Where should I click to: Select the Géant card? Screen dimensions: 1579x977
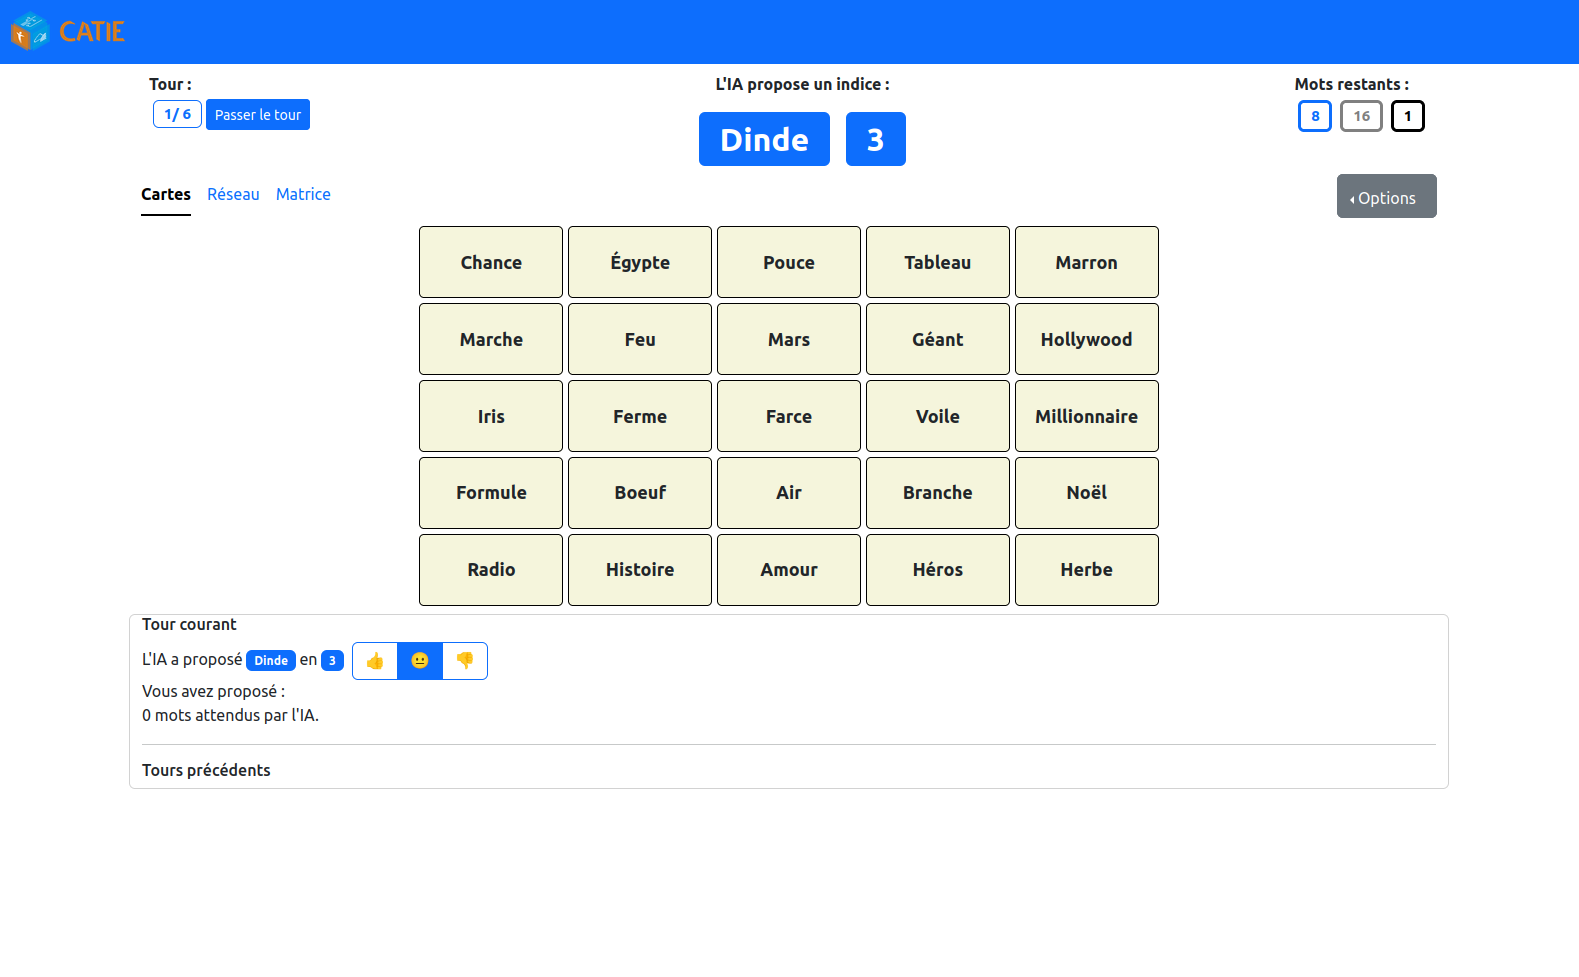pos(938,339)
